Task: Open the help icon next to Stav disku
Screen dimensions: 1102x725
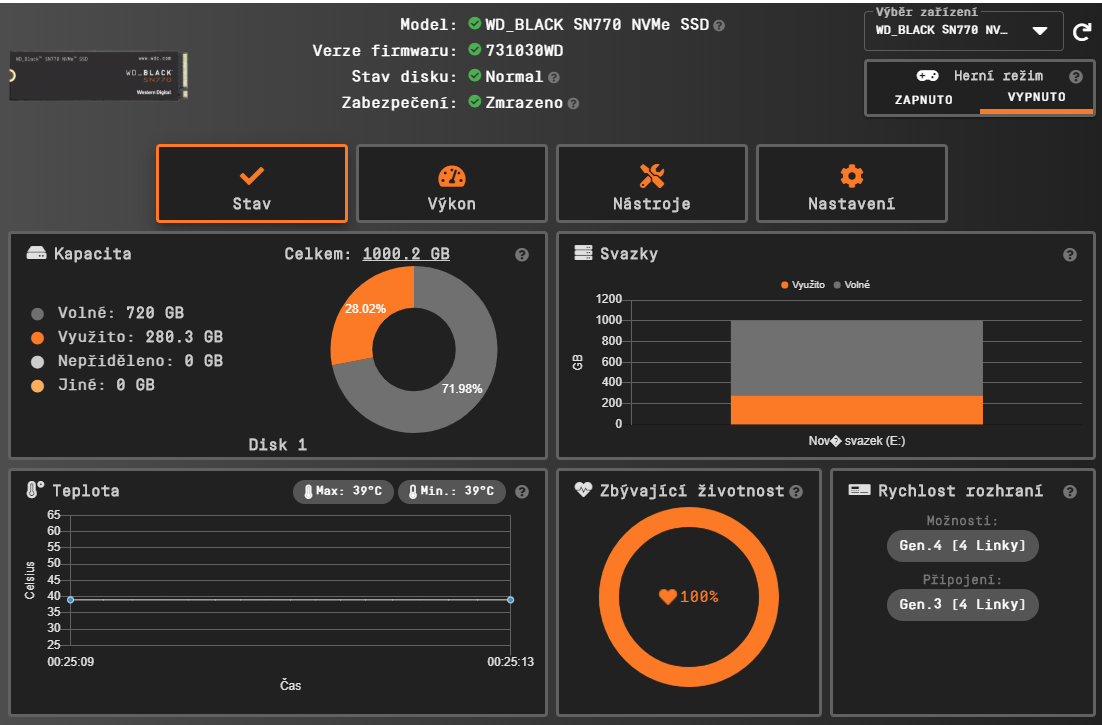Action: point(553,78)
